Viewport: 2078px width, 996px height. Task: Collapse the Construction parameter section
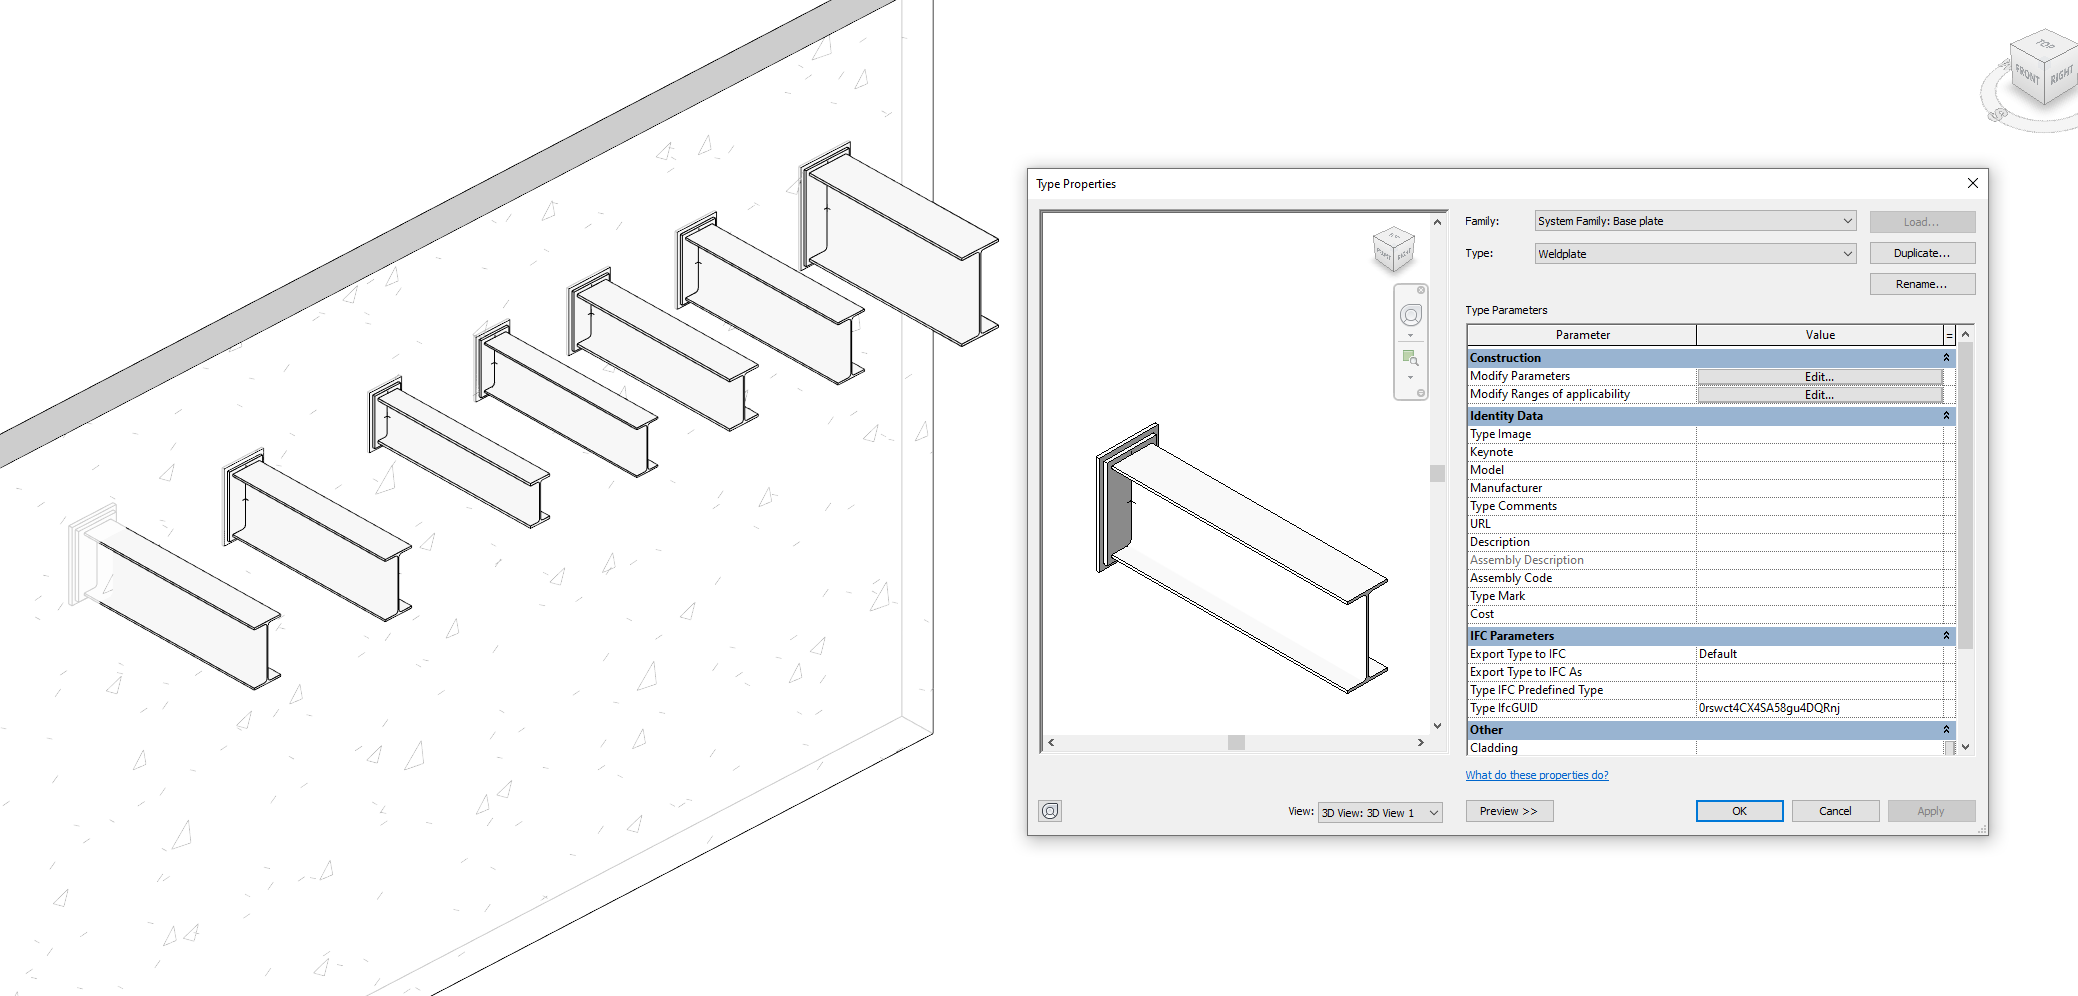pyautogui.click(x=1946, y=358)
